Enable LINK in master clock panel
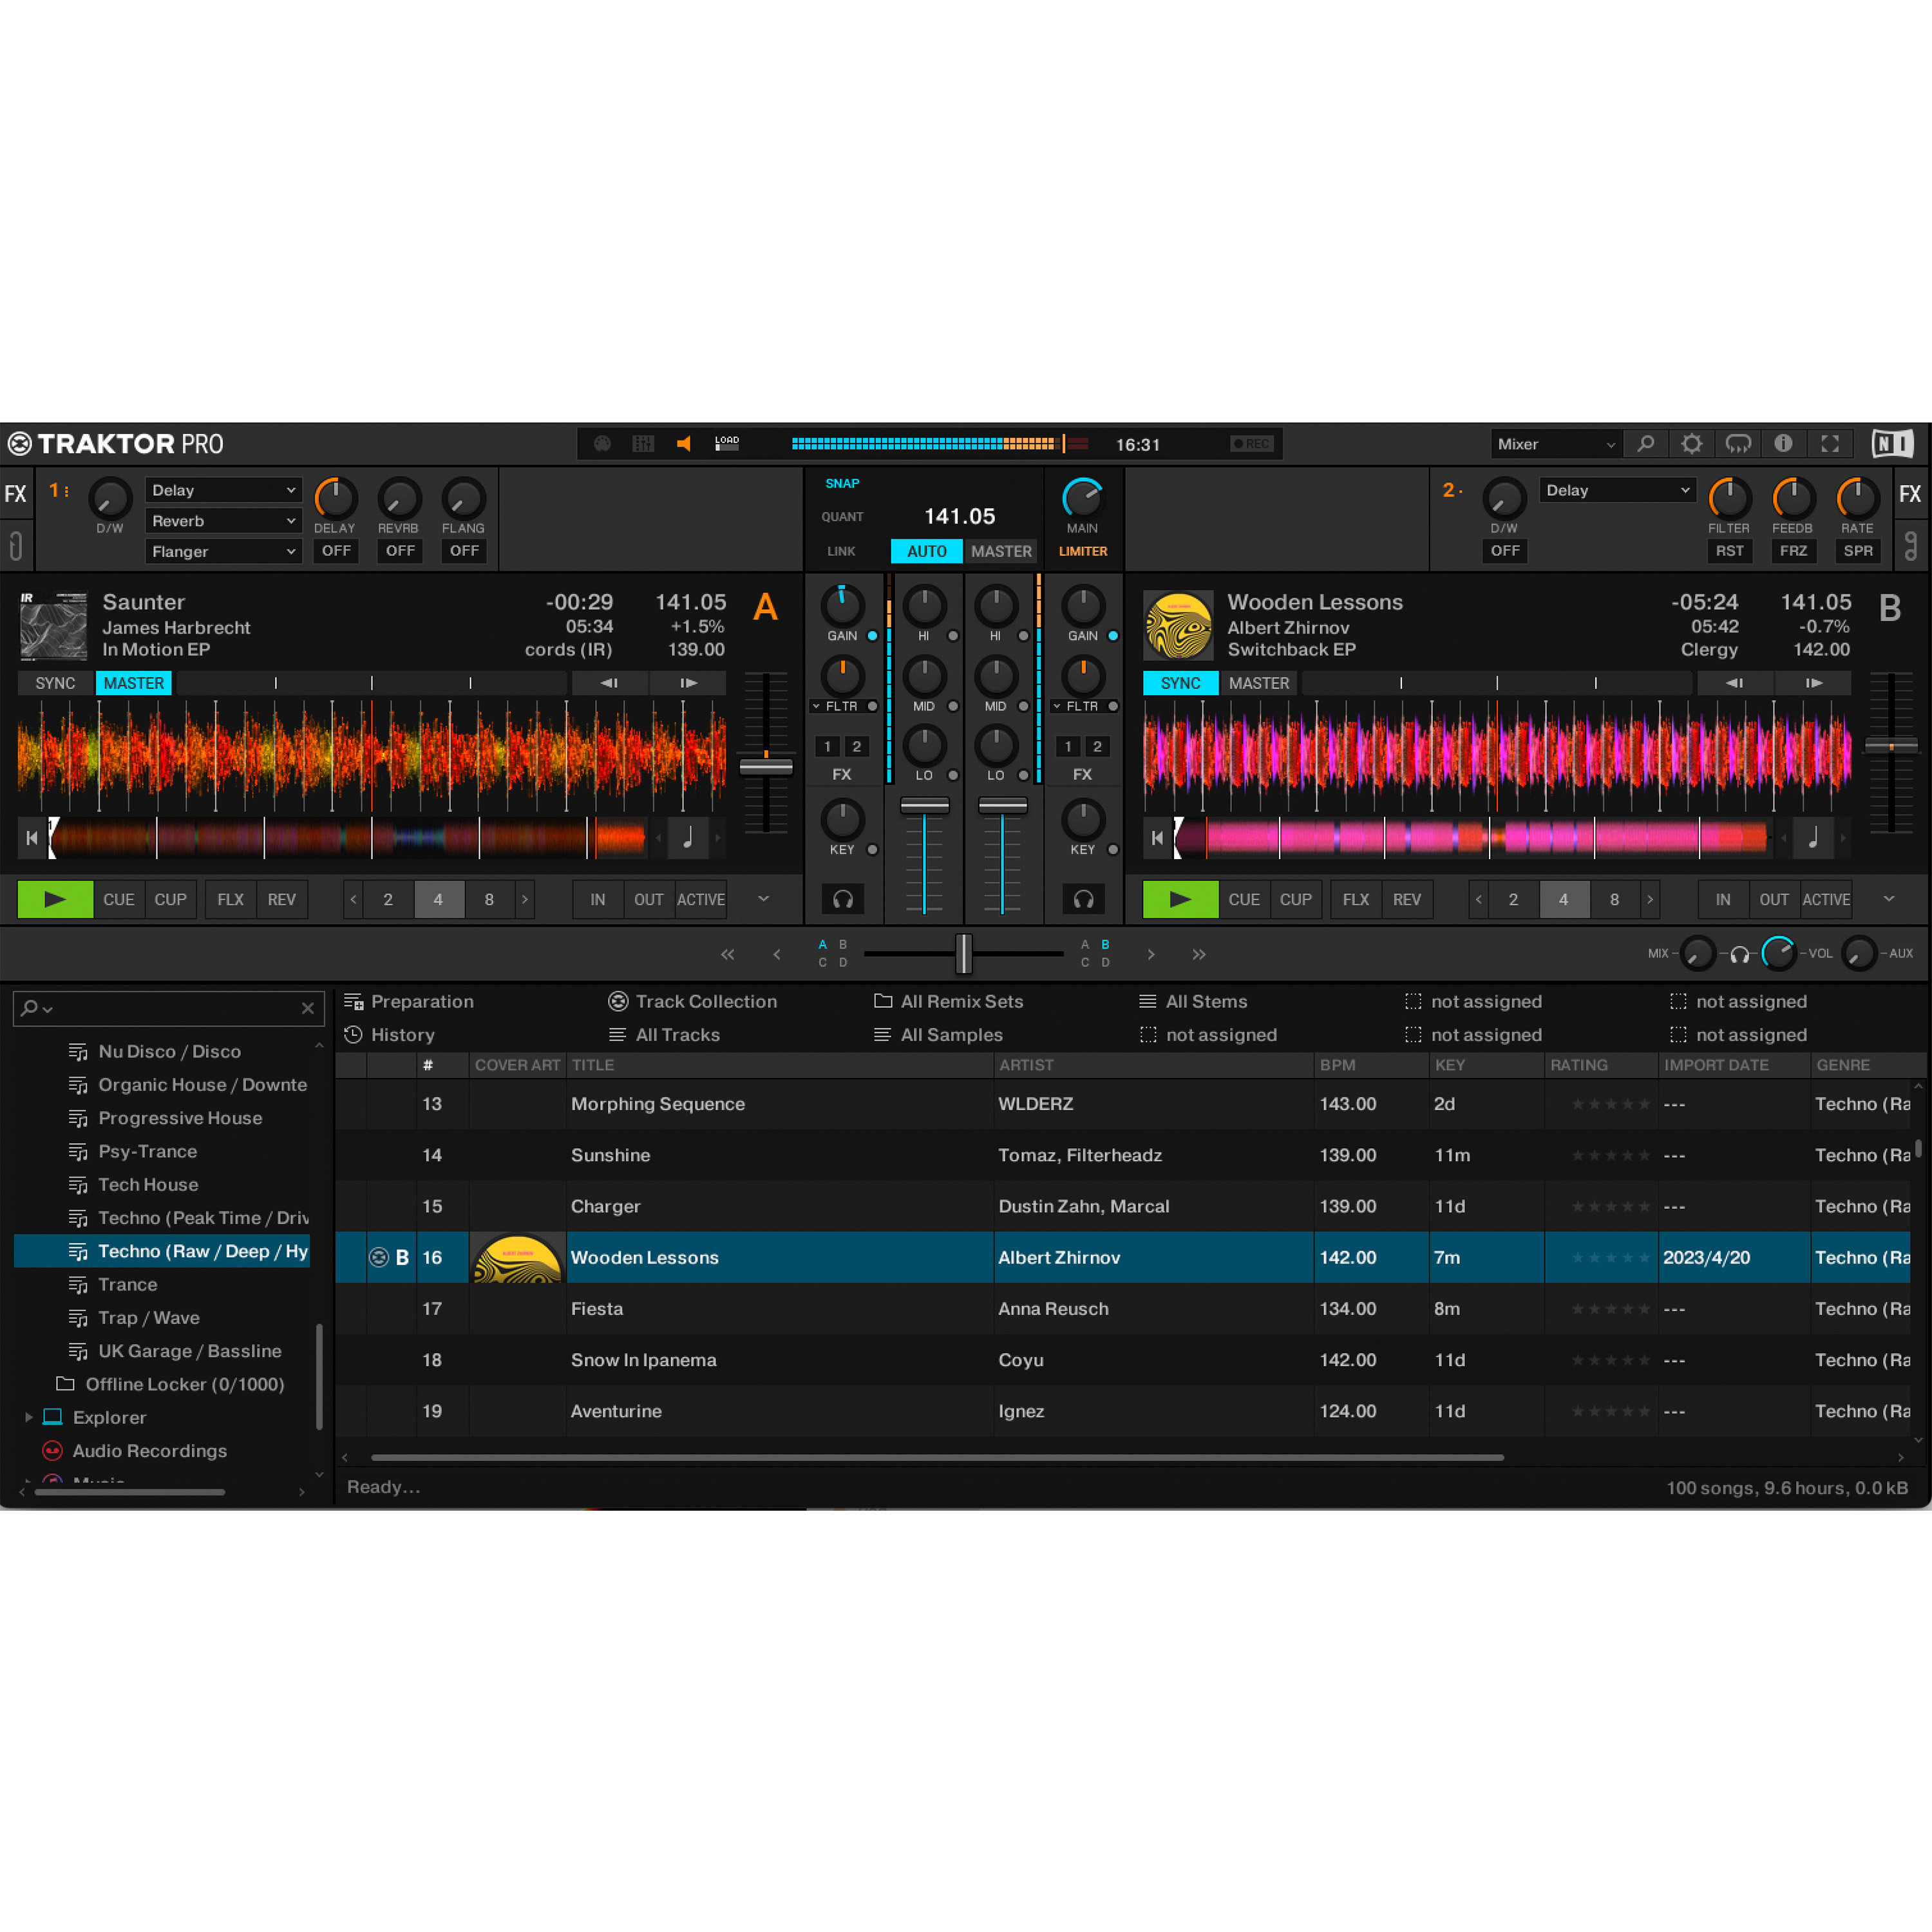This screenshot has width=1932, height=1932. (841, 551)
